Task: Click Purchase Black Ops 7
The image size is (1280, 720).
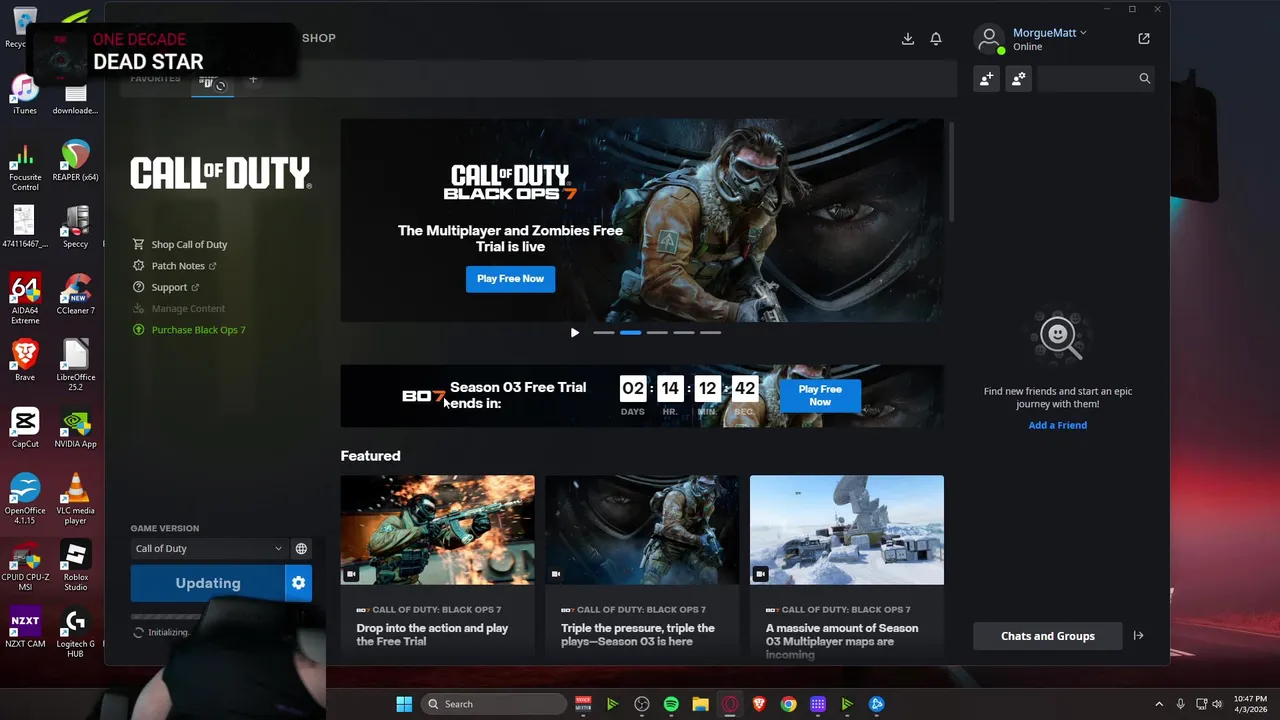Action: (x=189, y=330)
